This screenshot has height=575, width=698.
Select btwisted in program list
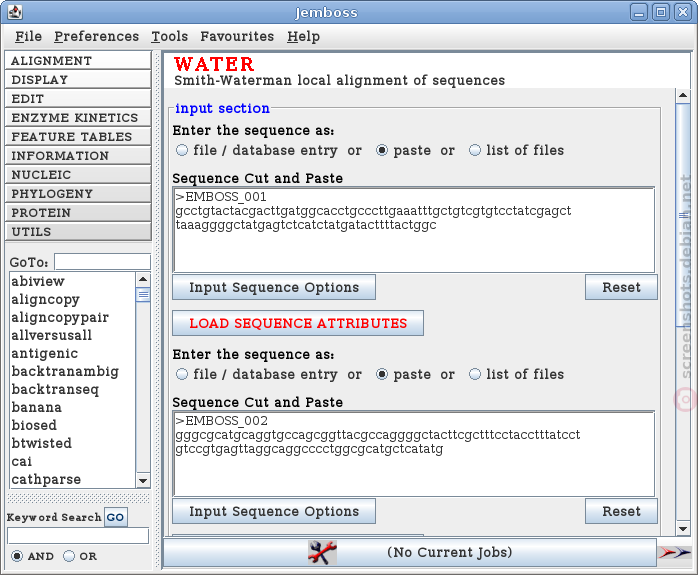pyautogui.click(x=72, y=443)
